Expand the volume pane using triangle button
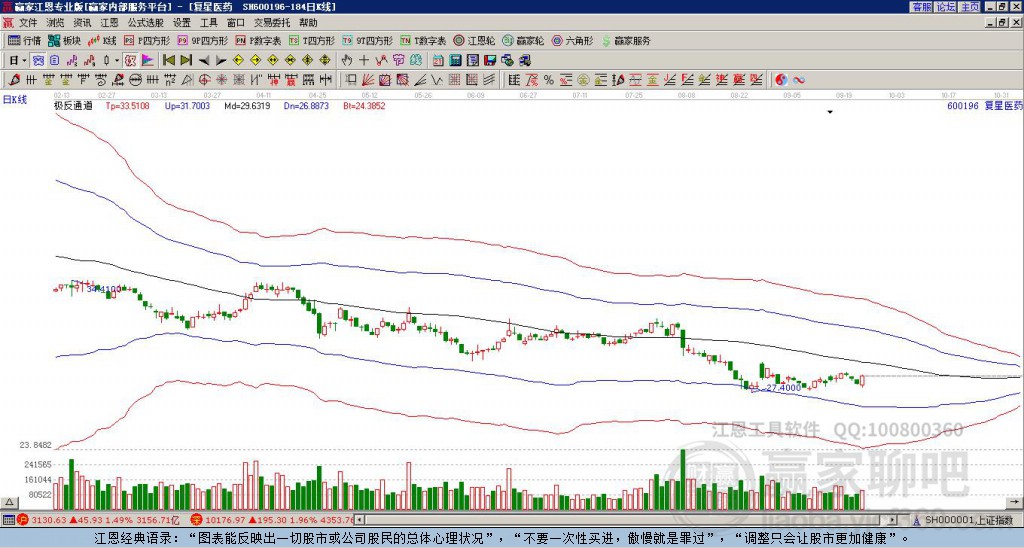The height and width of the screenshot is (548, 1024). (8, 502)
